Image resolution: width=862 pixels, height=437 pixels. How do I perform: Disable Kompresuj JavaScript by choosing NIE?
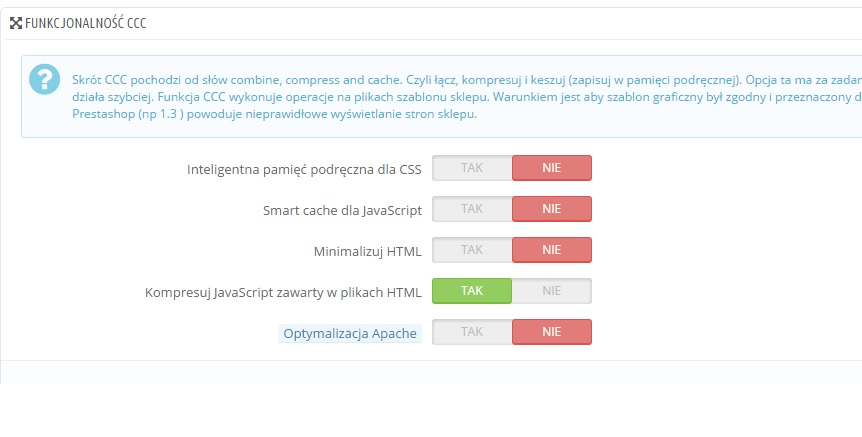[552, 291]
